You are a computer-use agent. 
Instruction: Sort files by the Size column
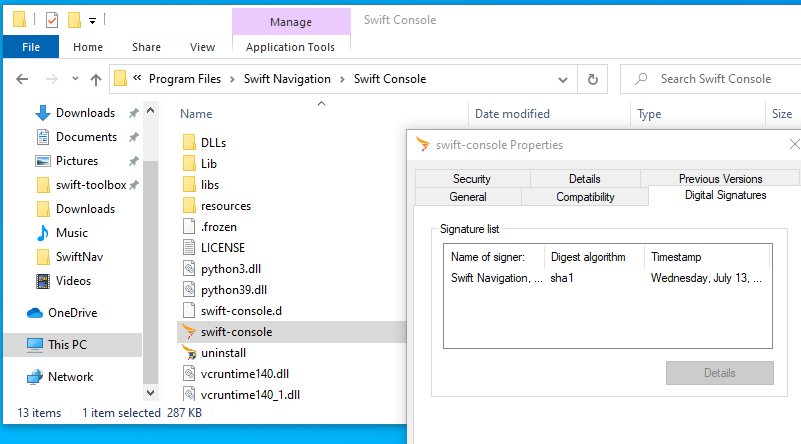[x=782, y=114]
